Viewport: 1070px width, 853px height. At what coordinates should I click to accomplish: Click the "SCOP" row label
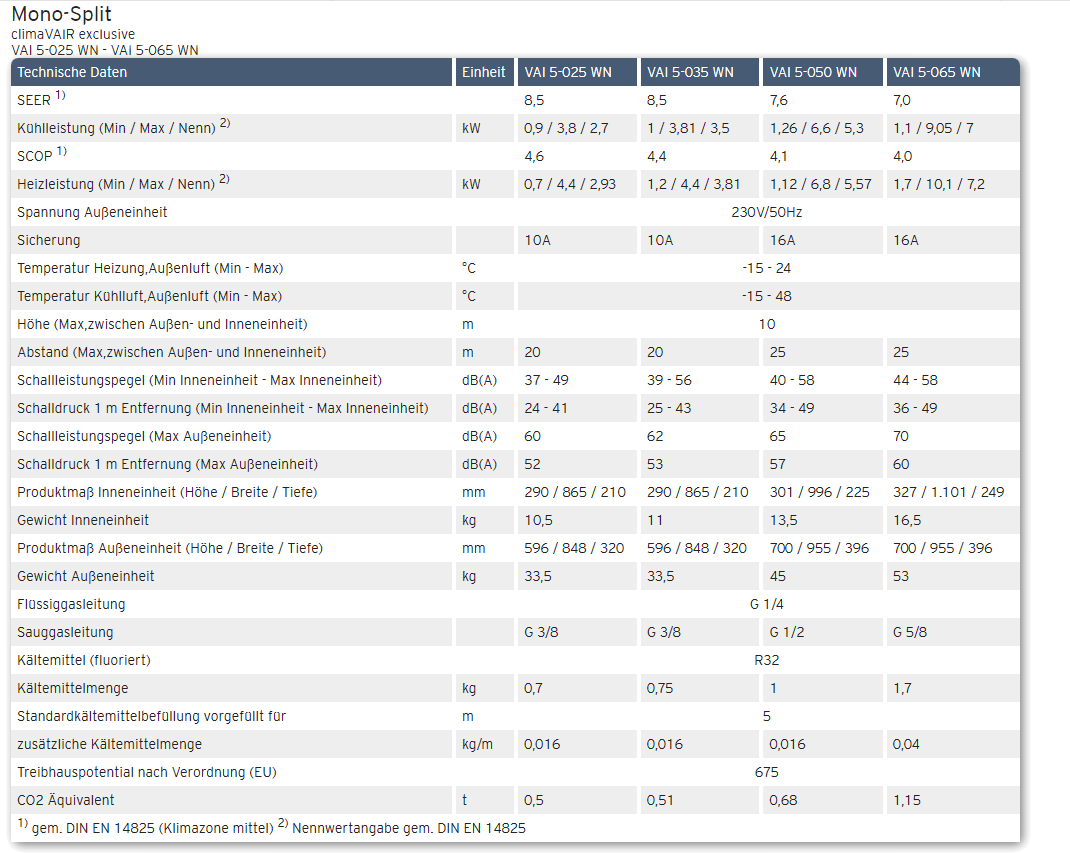point(35,156)
